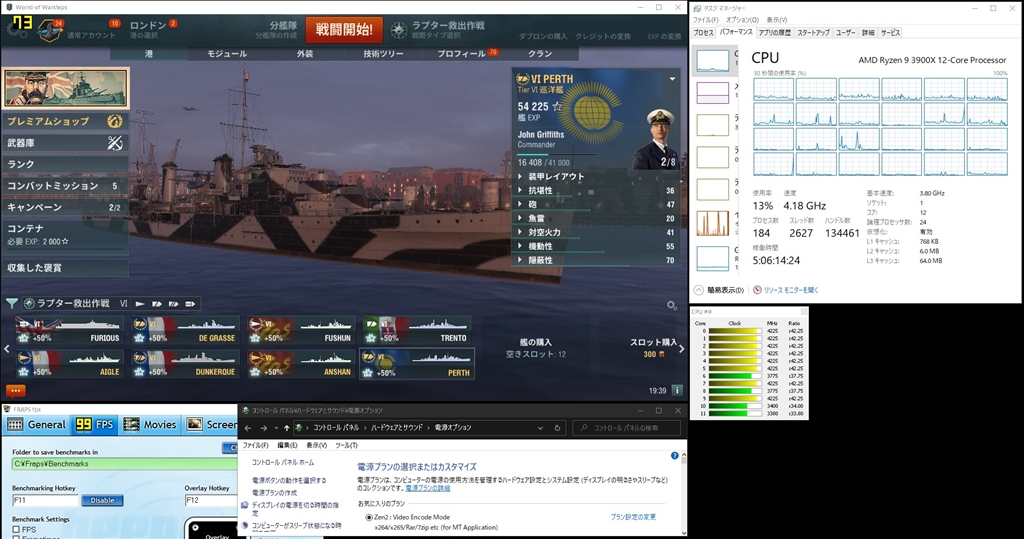Open File (ファイル) menu in Task Manager
Screen dimensions: 1024x539
[x=706, y=20]
